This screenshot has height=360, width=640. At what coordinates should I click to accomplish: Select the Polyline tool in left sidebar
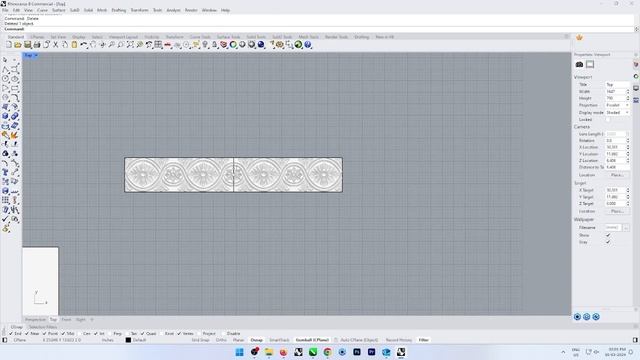click(6, 69)
